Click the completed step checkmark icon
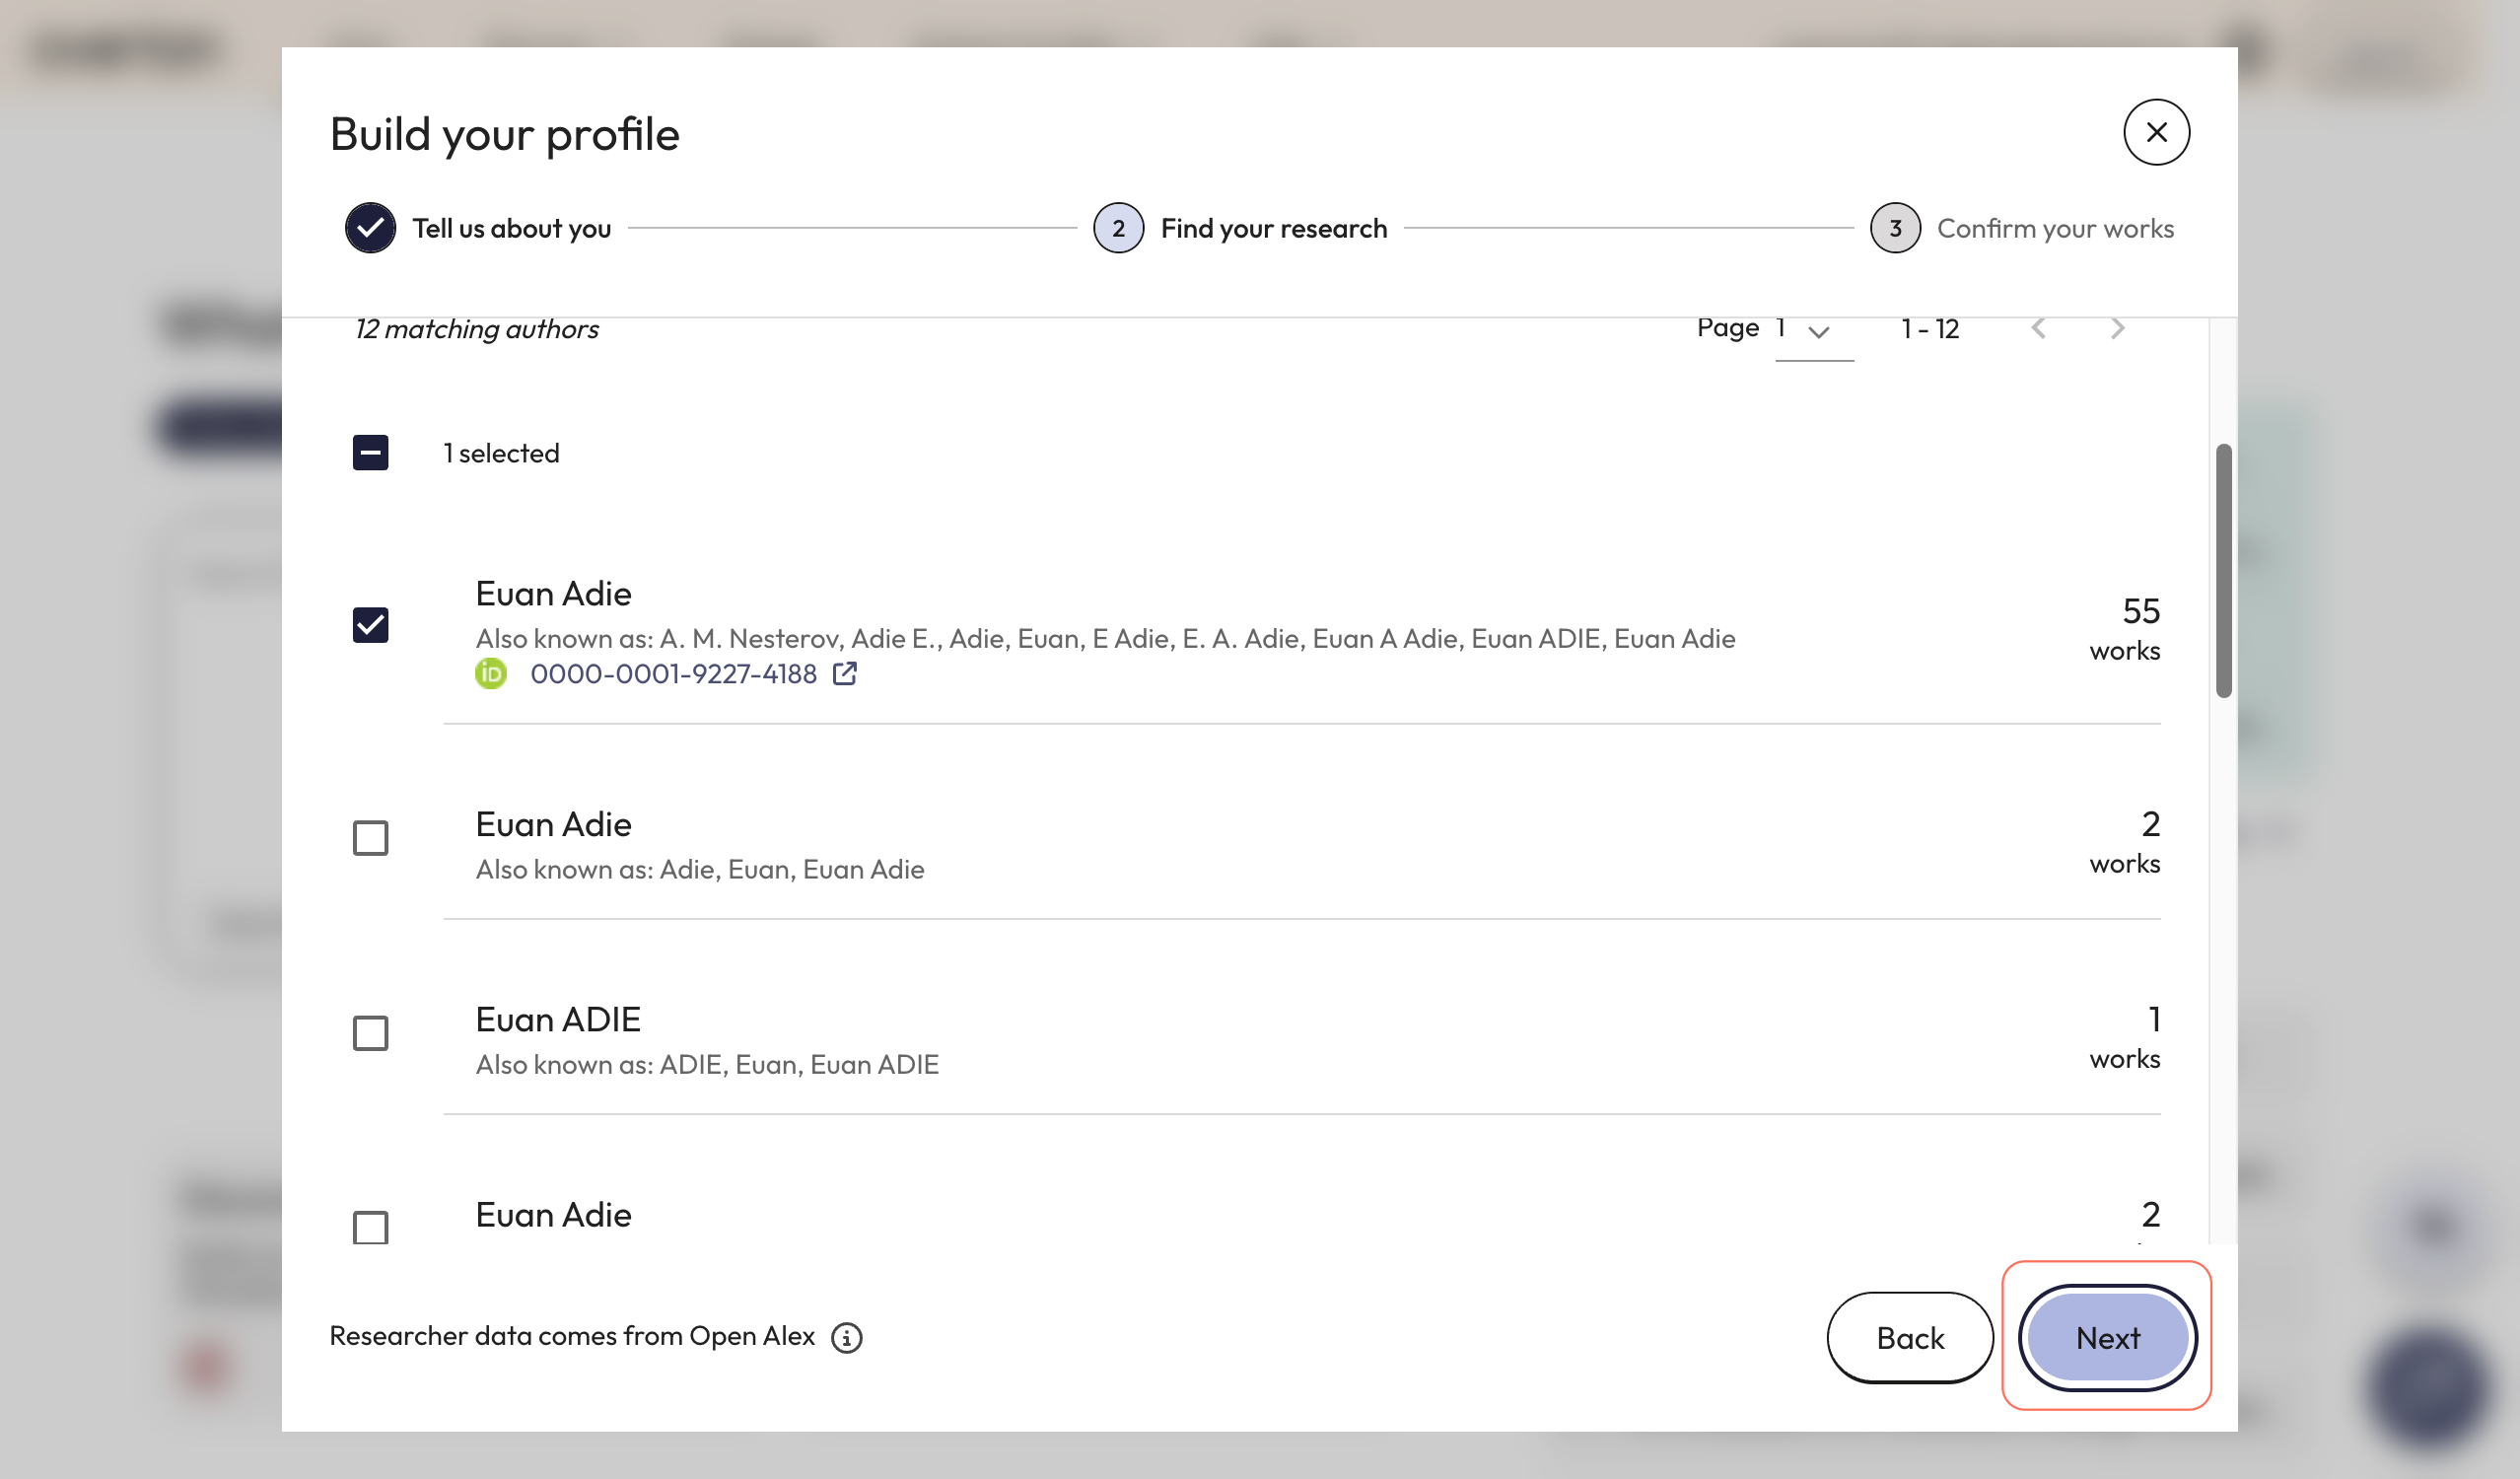The image size is (2520, 1479). tap(370, 228)
